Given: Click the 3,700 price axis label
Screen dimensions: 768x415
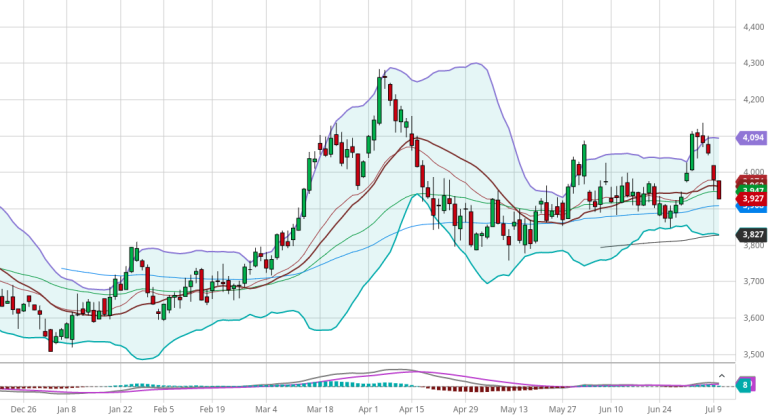Looking at the screenshot, I should tap(750, 282).
